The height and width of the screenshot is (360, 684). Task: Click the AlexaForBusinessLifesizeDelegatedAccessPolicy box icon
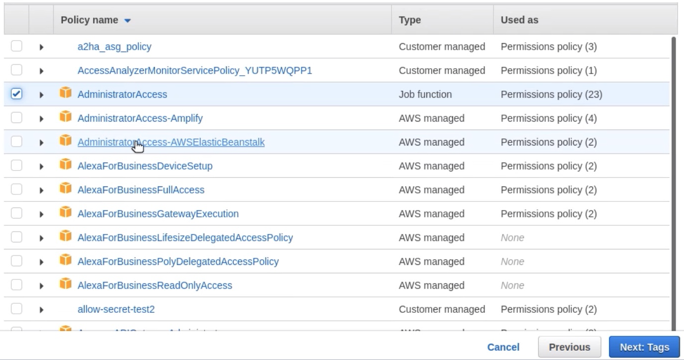pyautogui.click(x=65, y=236)
